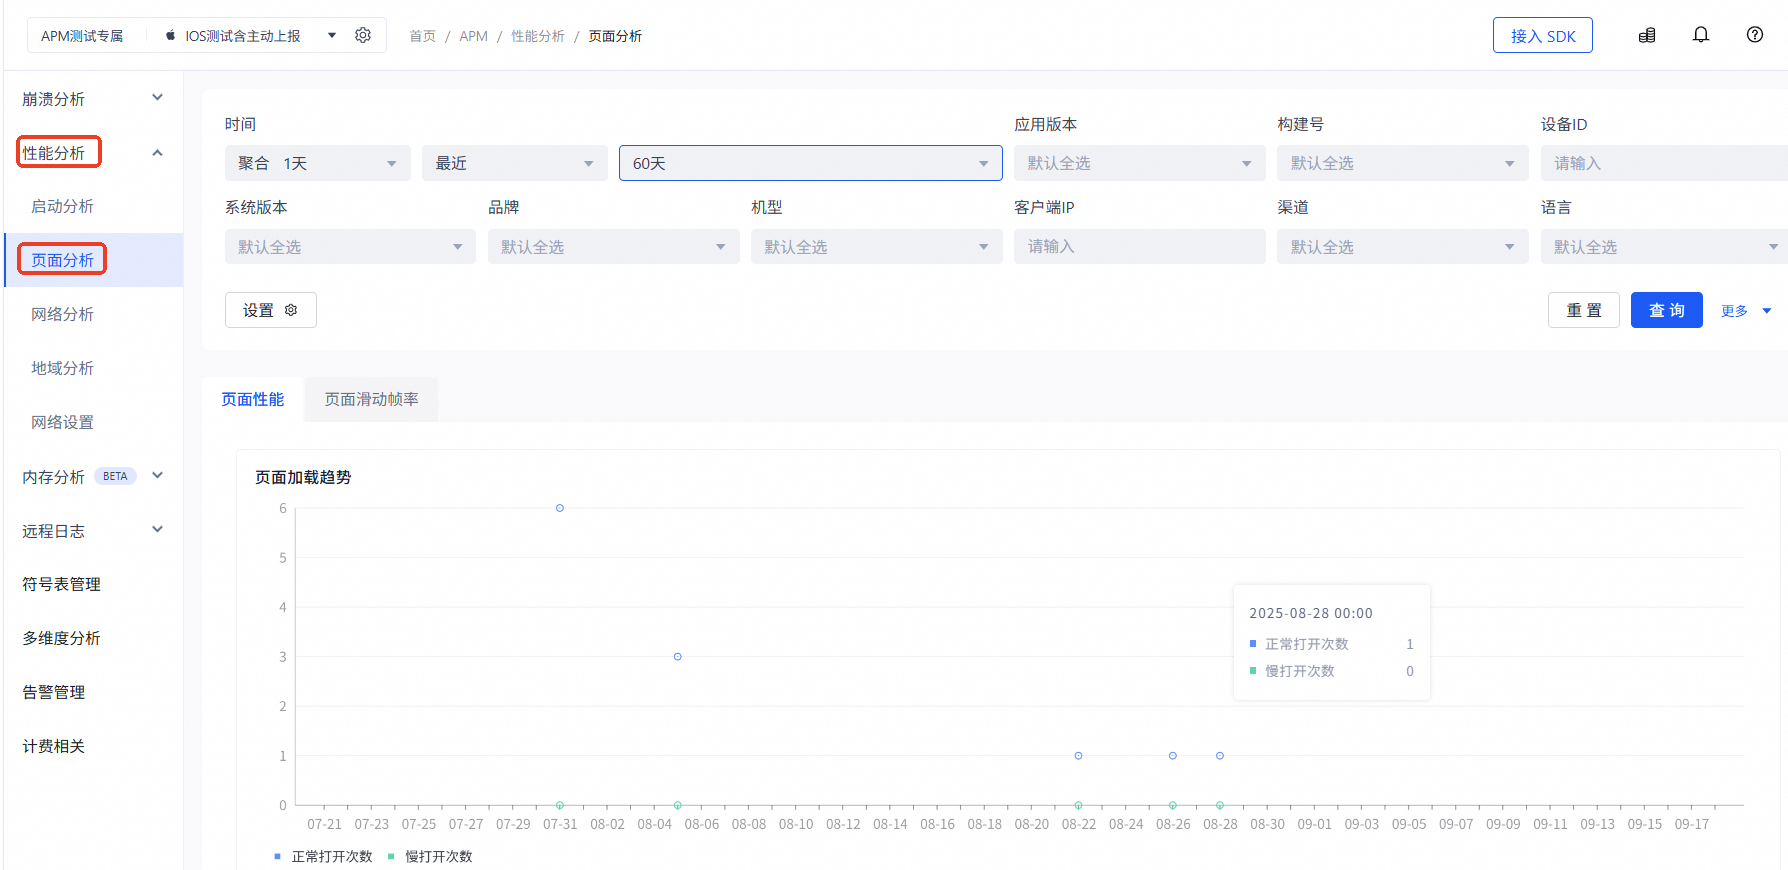Toggle 正常打开次数 legend series
Image resolution: width=1788 pixels, height=870 pixels.
[323, 856]
